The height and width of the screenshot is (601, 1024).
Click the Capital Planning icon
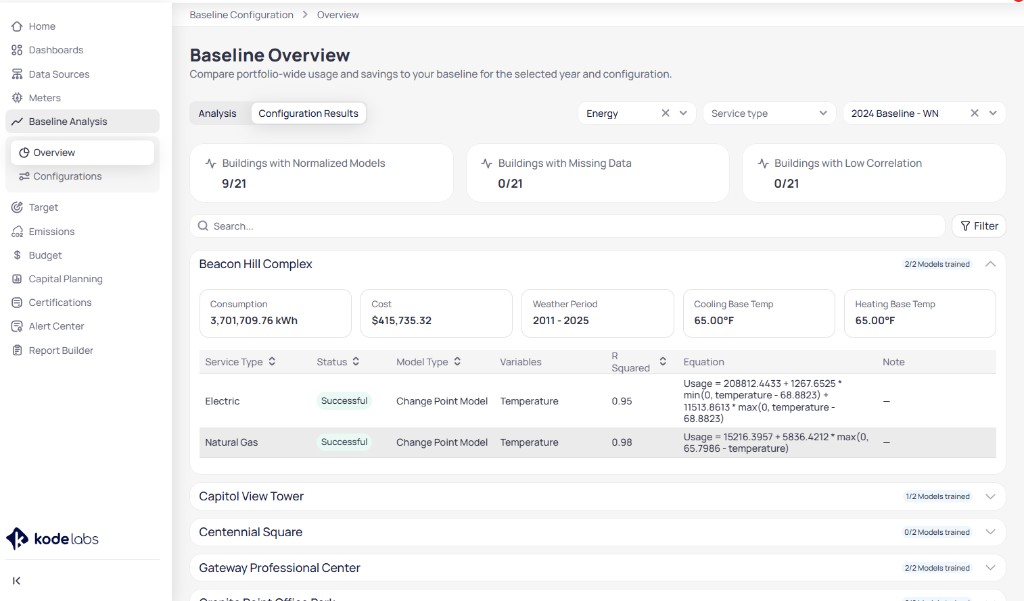point(17,279)
